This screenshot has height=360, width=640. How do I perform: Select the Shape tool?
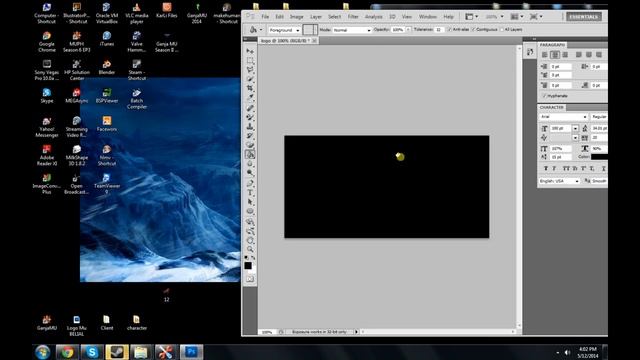[250, 211]
